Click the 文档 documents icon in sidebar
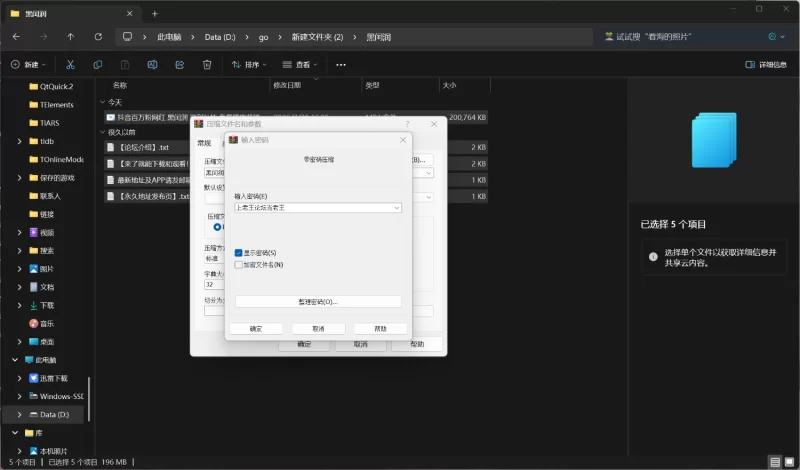The image size is (800, 470). pyautogui.click(x=34, y=287)
